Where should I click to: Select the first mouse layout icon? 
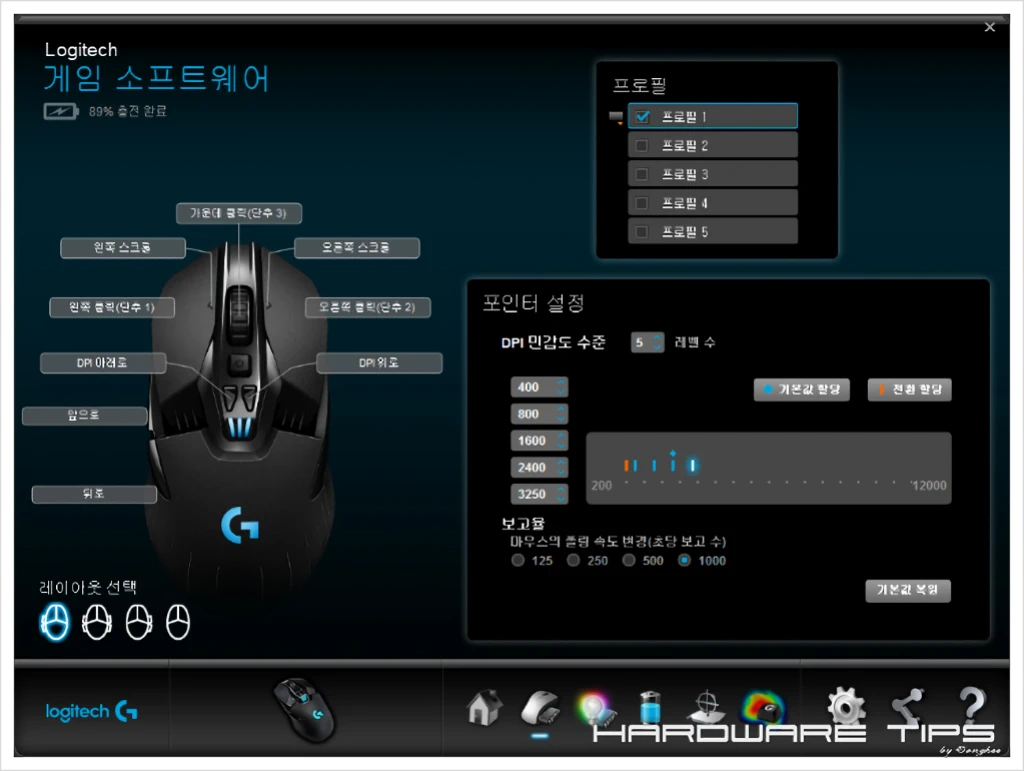[55, 622]
